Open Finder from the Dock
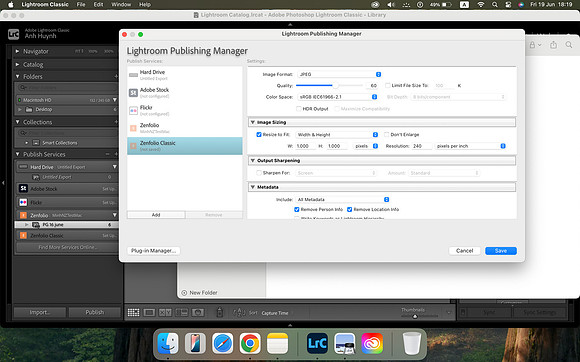The width and height of the screenshot is (580, 362). point(168,343)
